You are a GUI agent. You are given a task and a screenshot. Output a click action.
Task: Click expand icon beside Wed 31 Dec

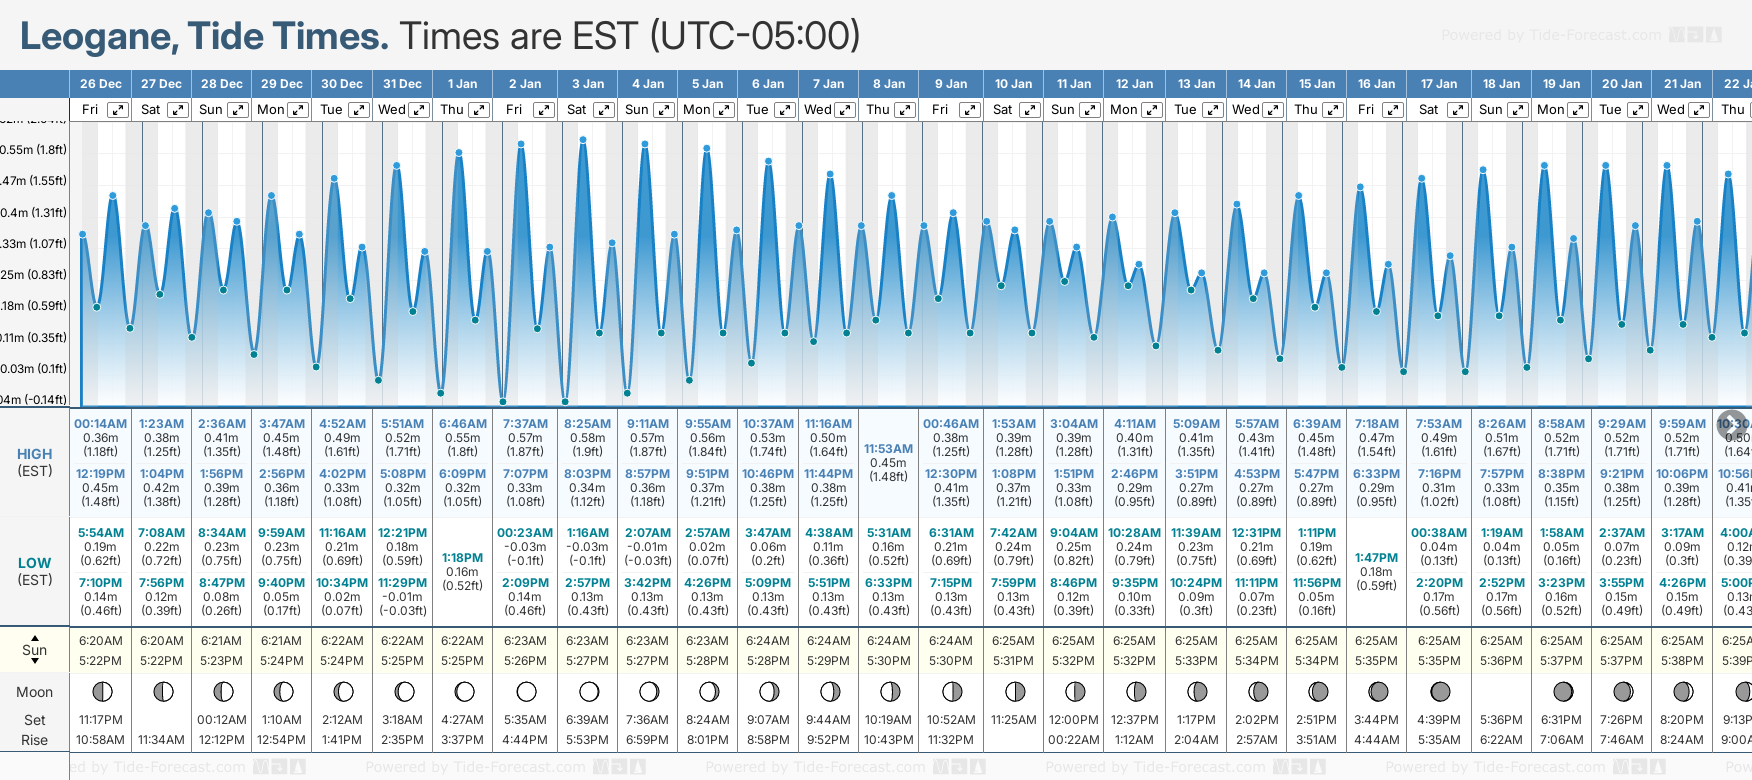(x=419, y=110)
